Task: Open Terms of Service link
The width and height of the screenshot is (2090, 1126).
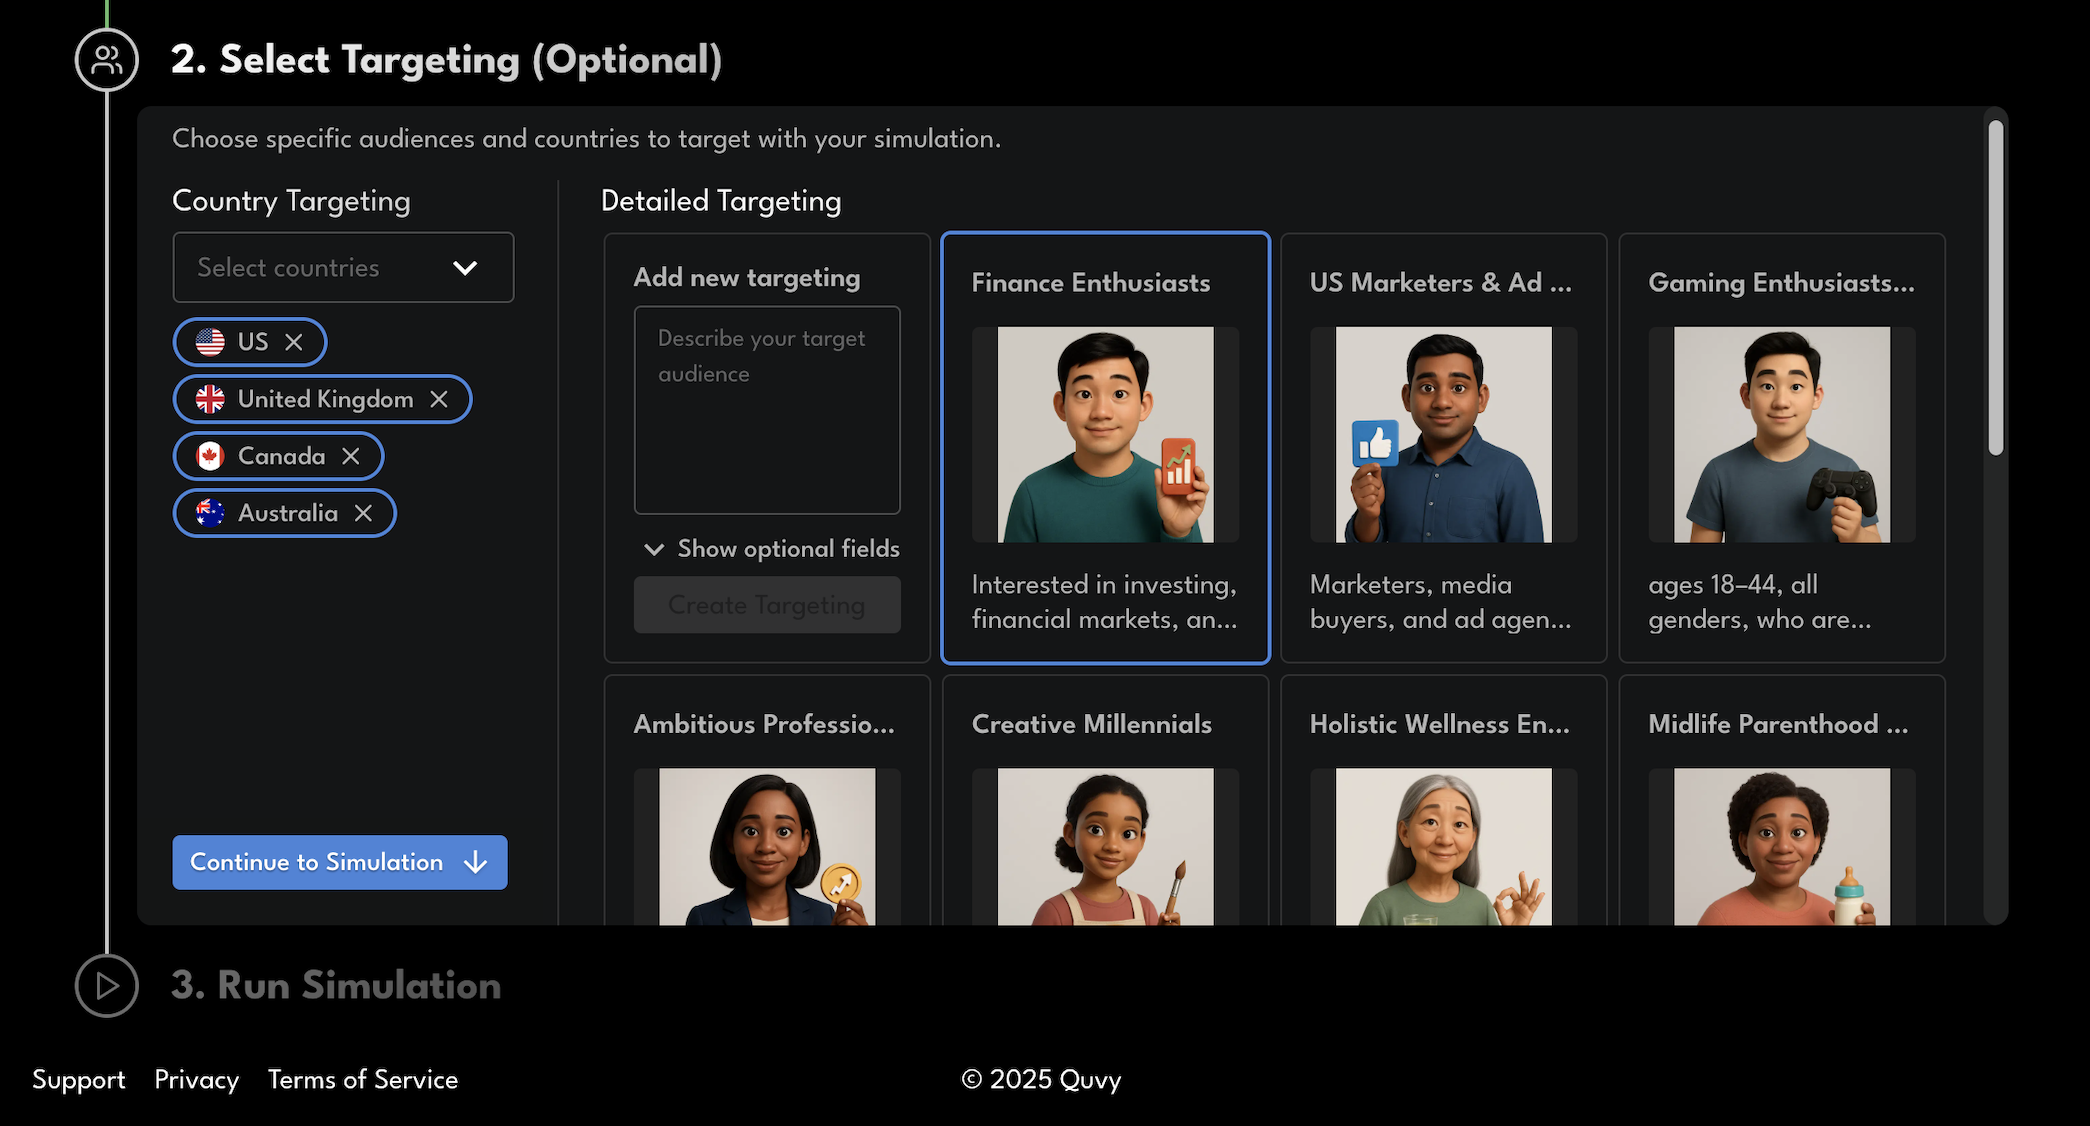Action: point(363,1080)
